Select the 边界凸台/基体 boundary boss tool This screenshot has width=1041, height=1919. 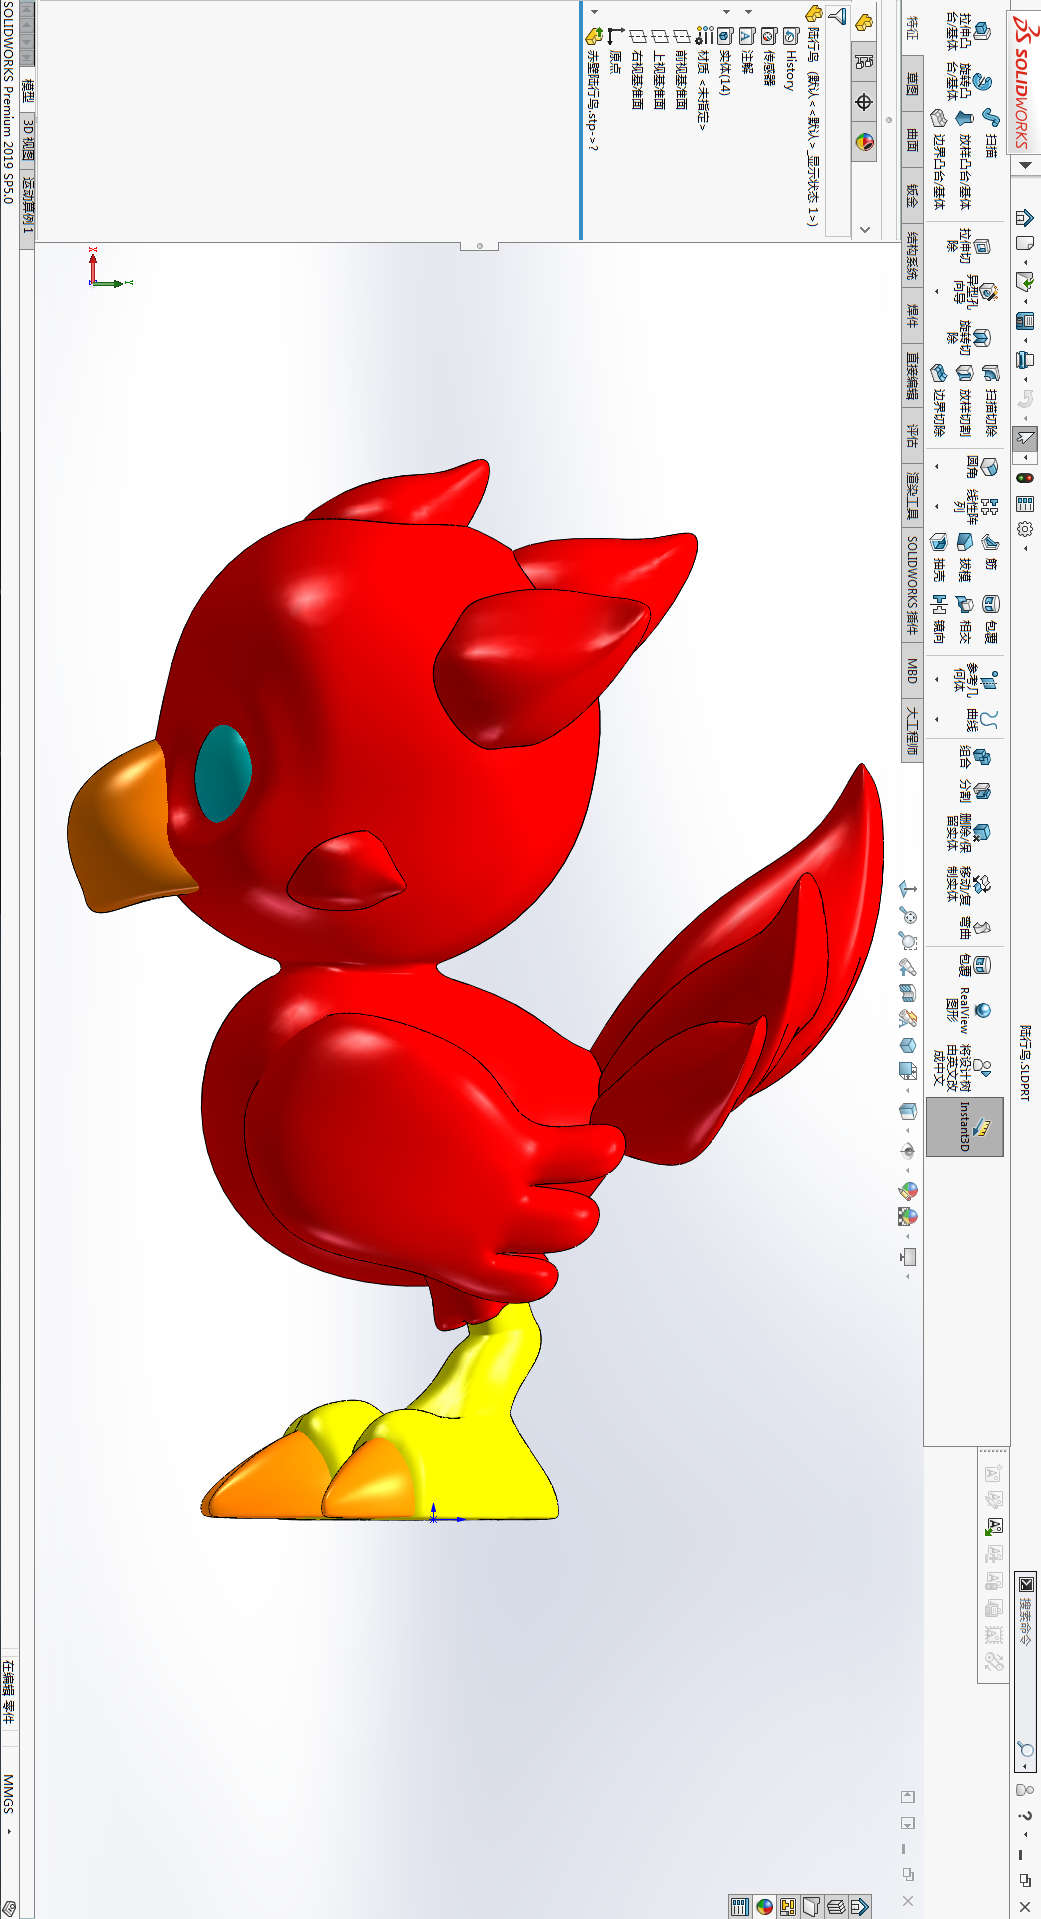[938, 159]
